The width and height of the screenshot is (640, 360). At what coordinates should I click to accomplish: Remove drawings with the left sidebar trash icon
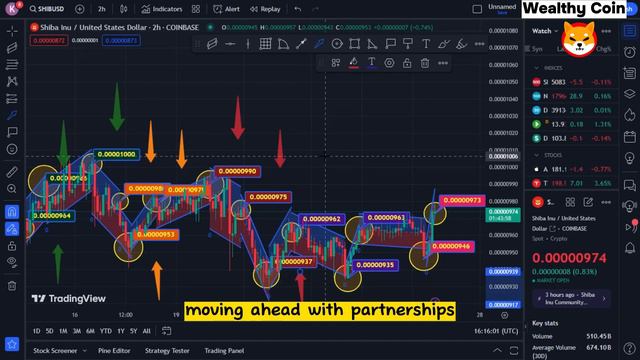pyautogui.click(x=12, y=286)
